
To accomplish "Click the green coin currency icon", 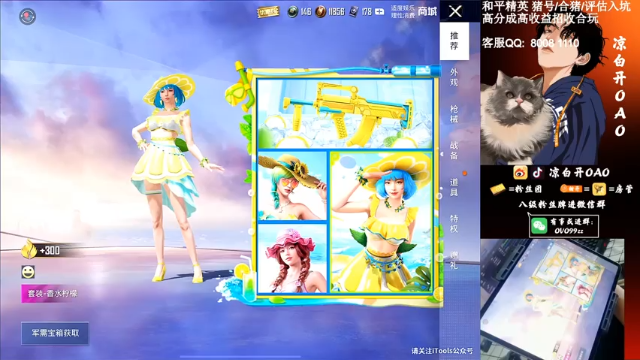I will coord(292,12).
